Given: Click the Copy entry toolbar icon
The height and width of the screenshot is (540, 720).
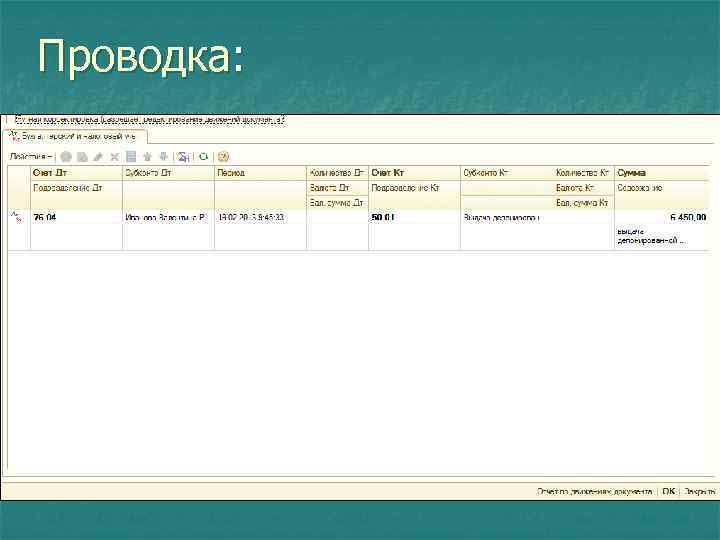Looking at the screenshot, I should coord(82,157).
